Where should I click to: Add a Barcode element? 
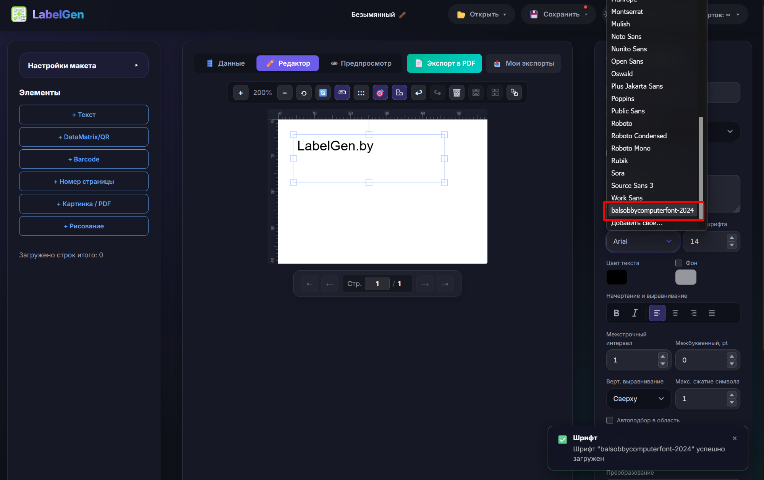[x=84, y=159]
